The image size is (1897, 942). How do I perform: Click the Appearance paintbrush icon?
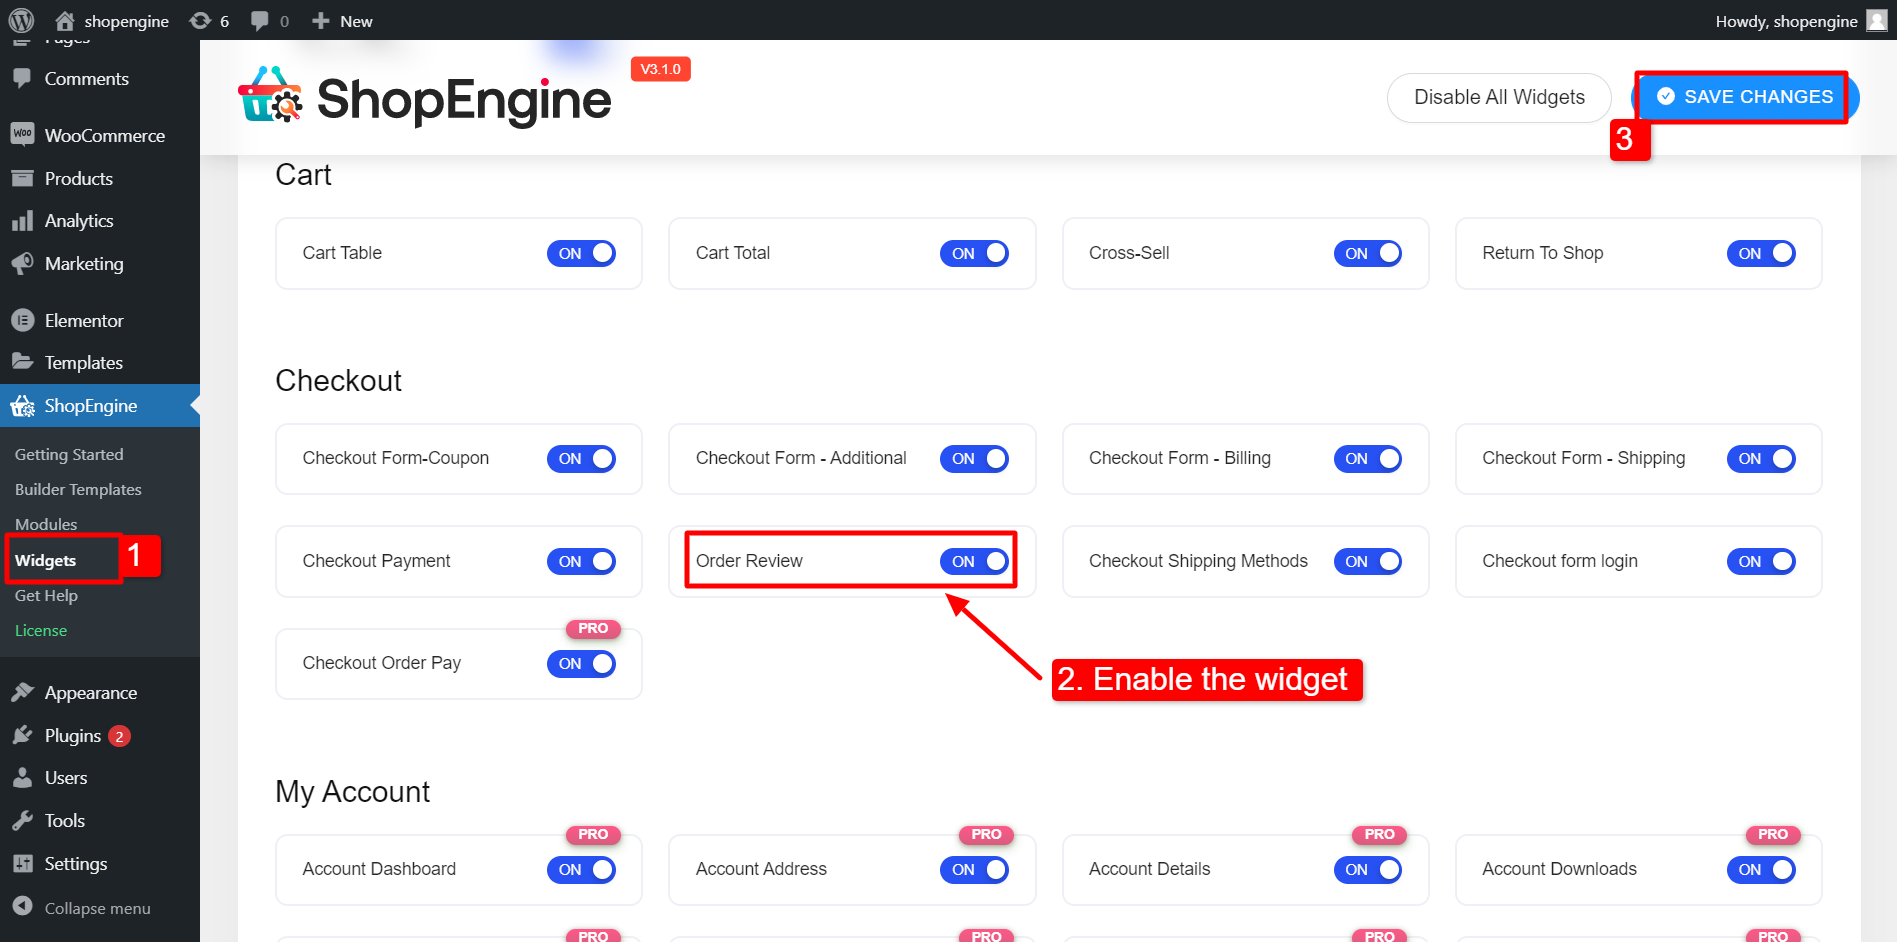(x=22, y=693)
